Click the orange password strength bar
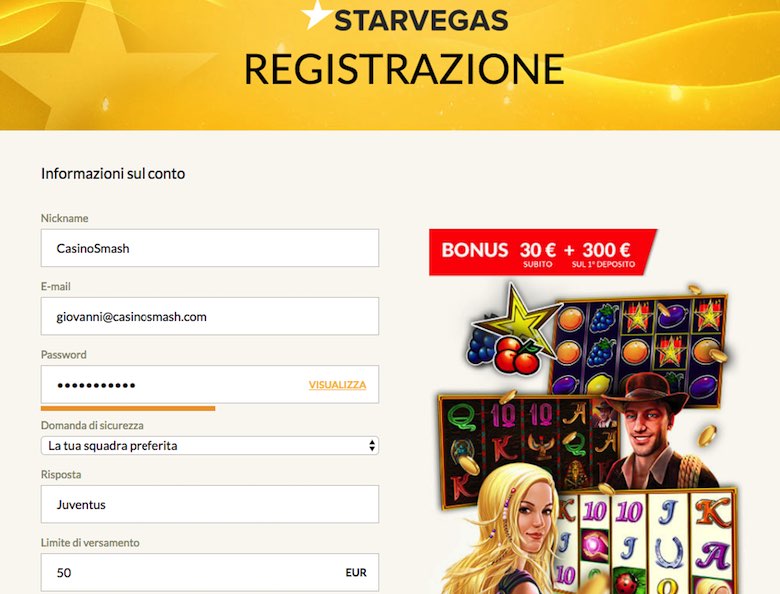 [128, 408]
